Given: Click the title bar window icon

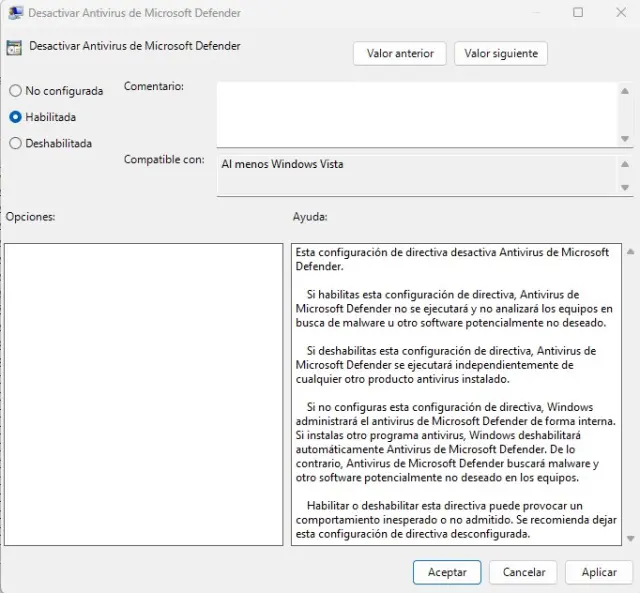Looking at the screenshot, I should (x=15, y=13).
